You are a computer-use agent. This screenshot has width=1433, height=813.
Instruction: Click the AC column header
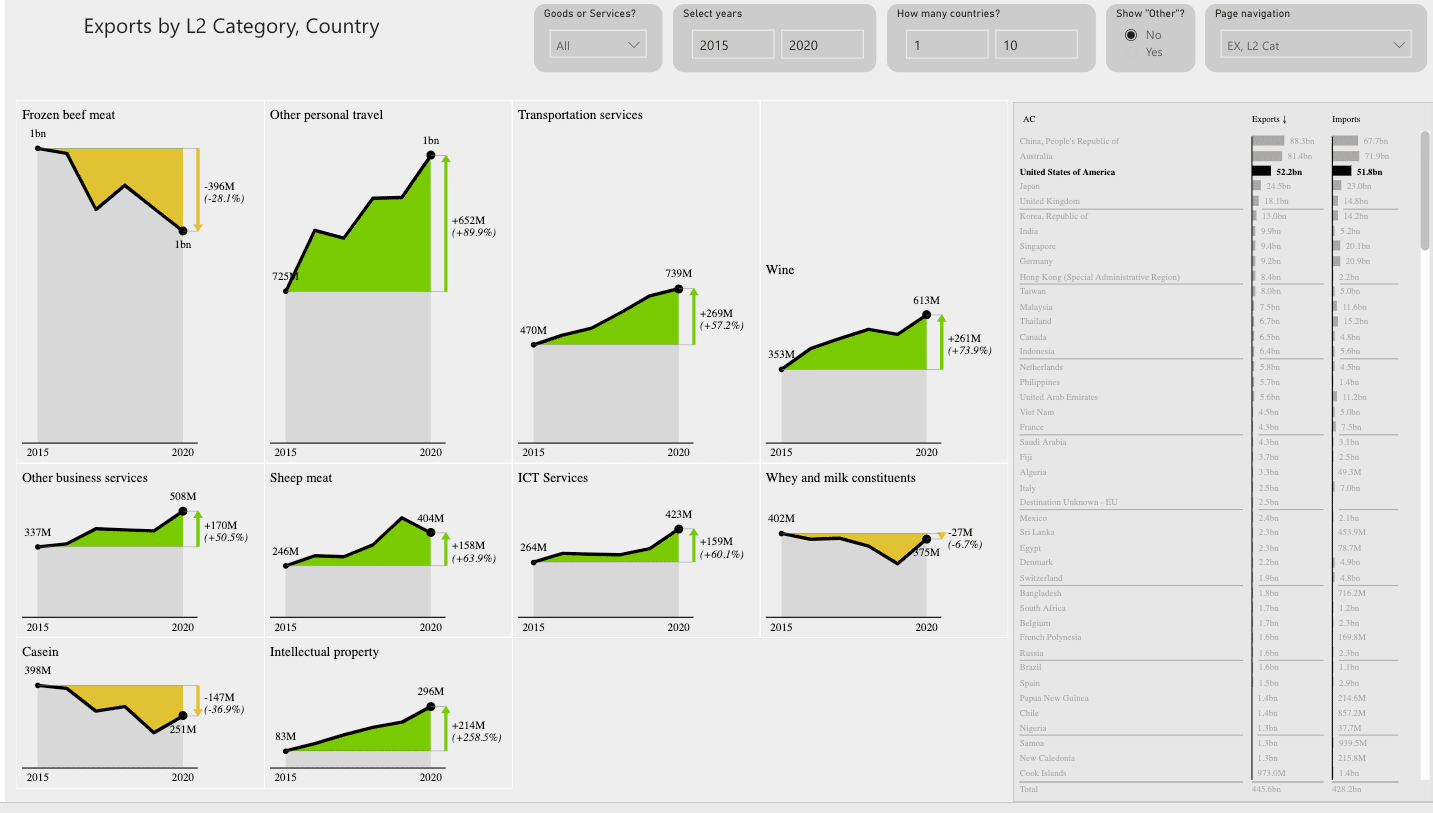pos(1029,119)
